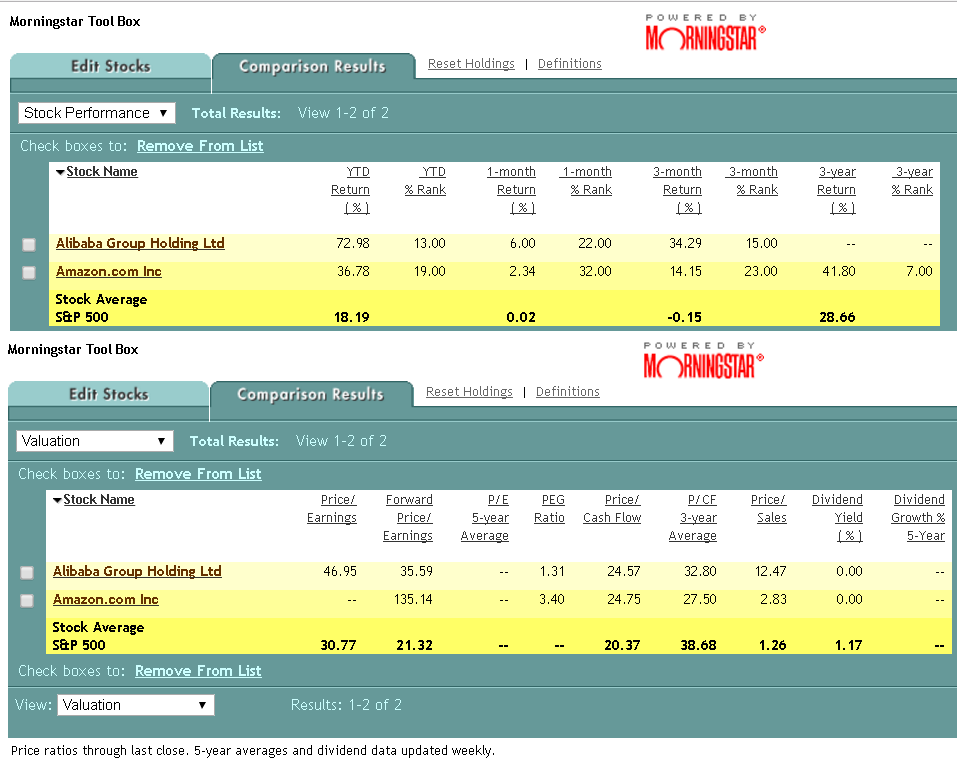Sort by Stock Name in the Valuation table
Screen dimensions: 957x769
(99, 499)
